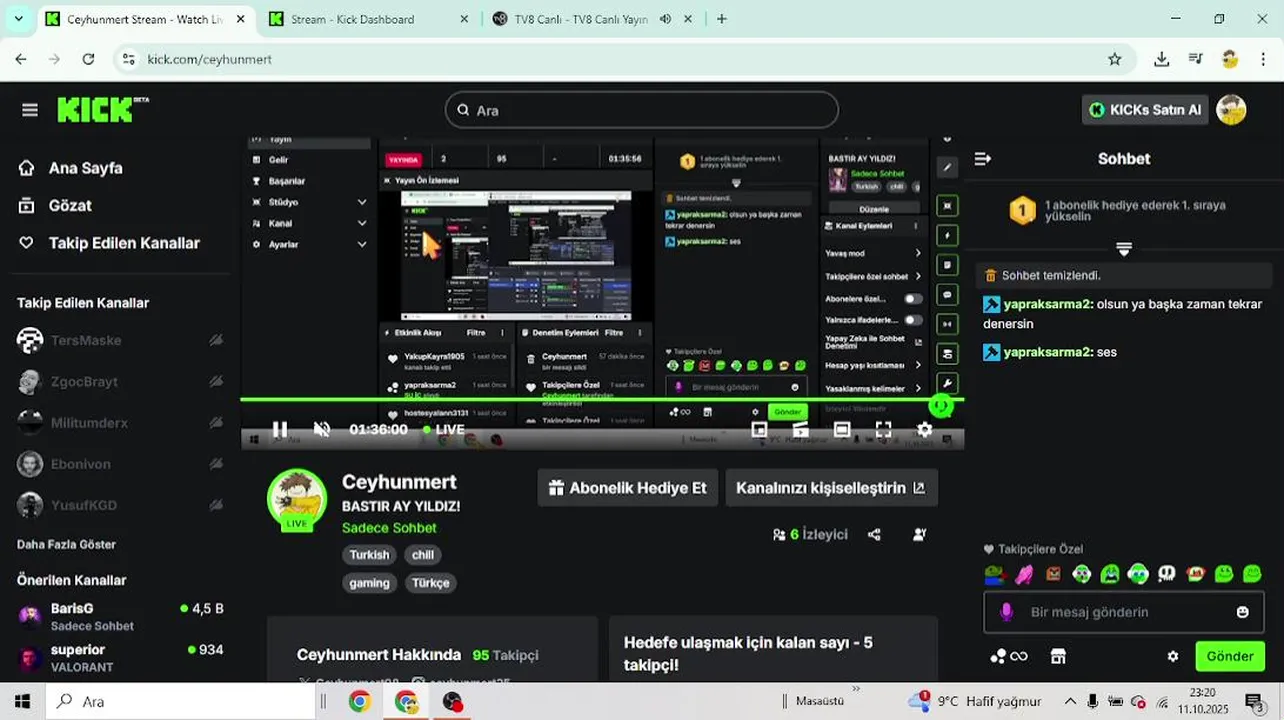Reload the Kick page

pyautogui.click(x=88, y=59)
